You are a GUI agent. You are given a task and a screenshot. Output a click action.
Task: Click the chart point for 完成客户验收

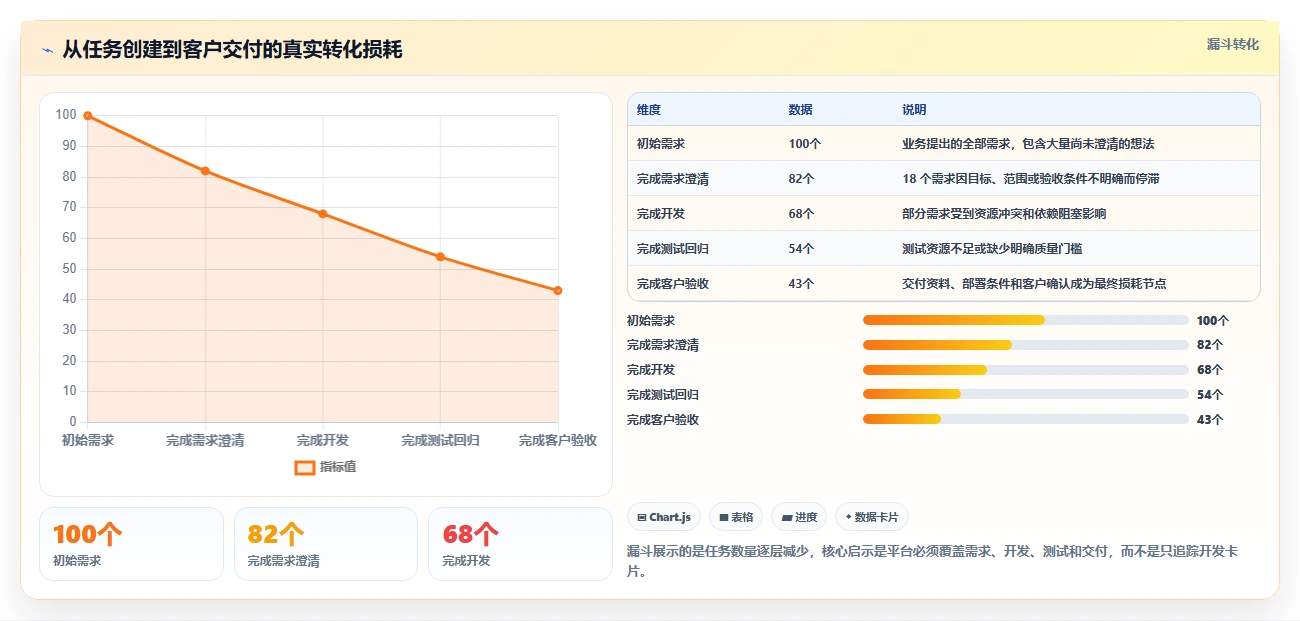558,291
